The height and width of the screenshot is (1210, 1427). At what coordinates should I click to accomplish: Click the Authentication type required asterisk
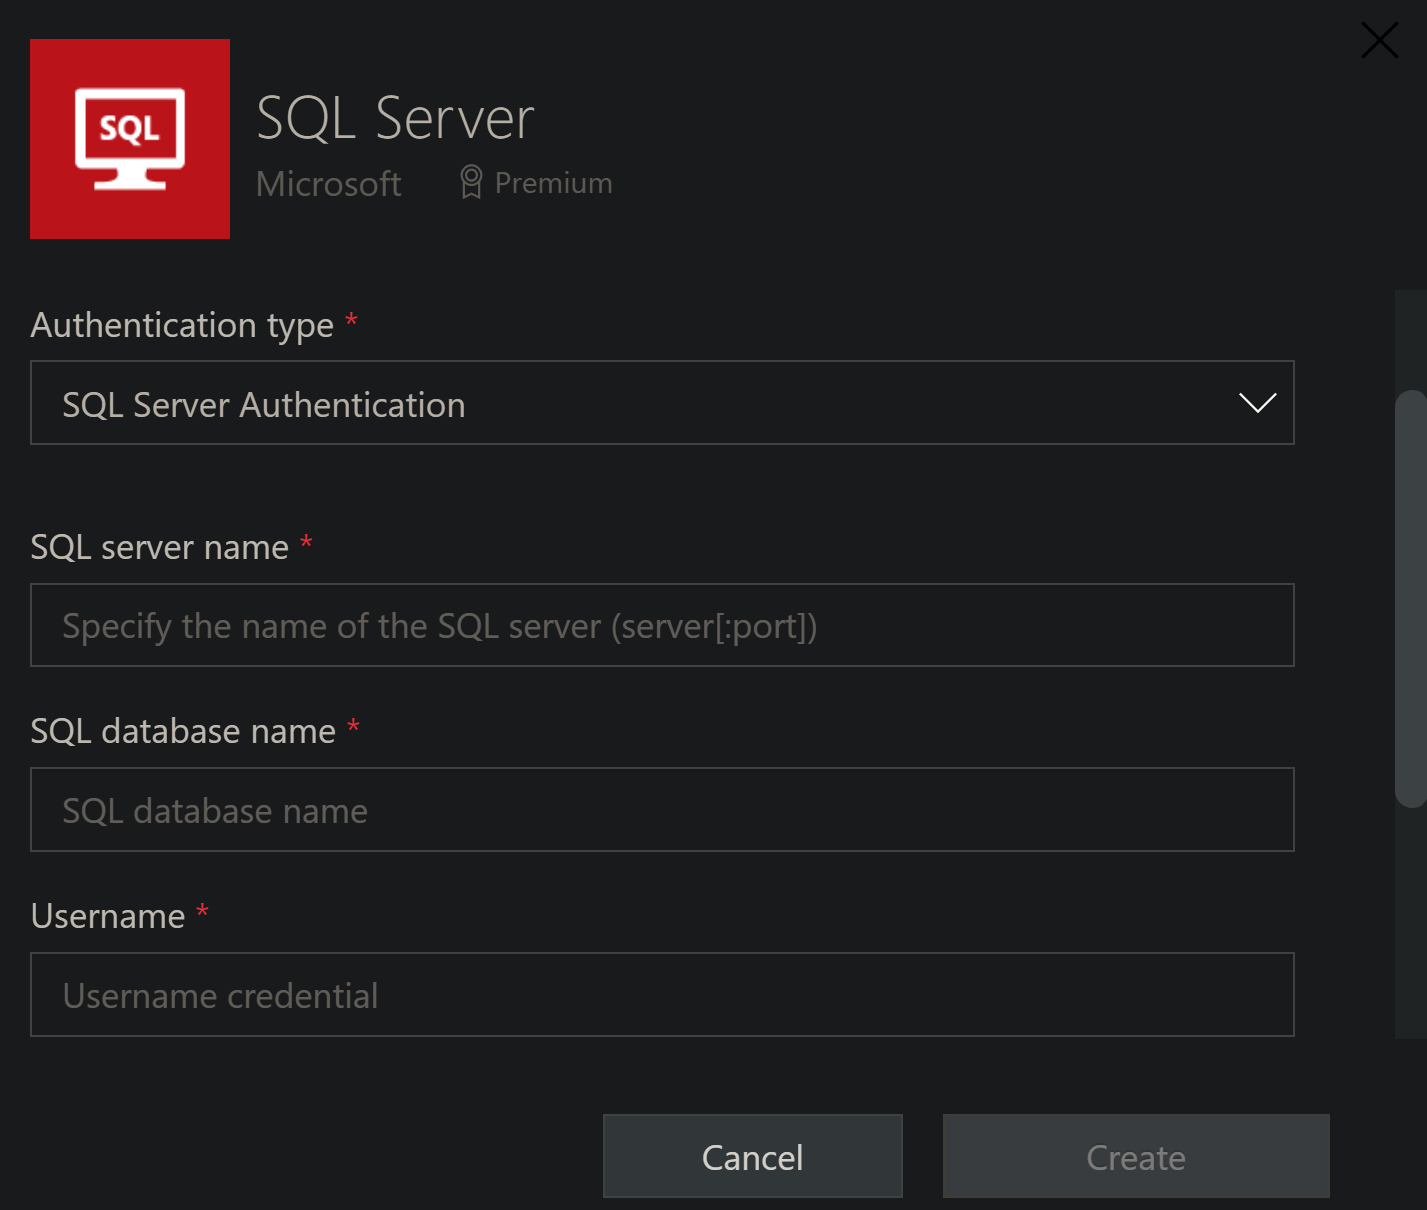point(351,320)
